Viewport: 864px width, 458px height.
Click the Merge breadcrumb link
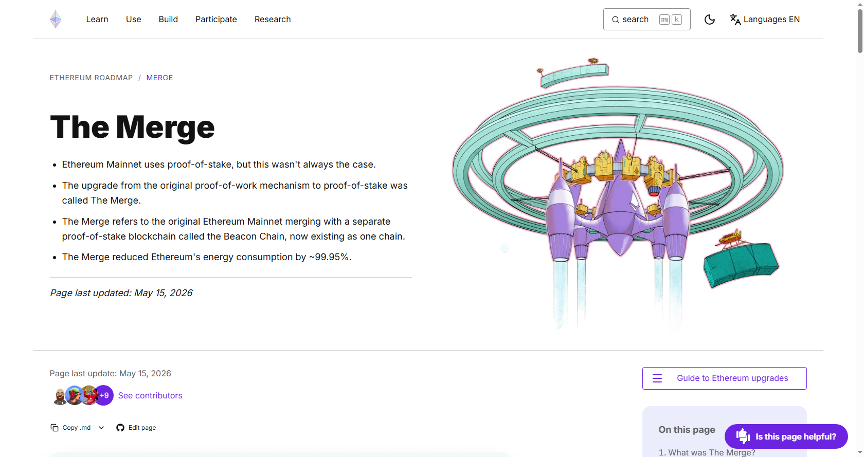click(x=159, y=78)
